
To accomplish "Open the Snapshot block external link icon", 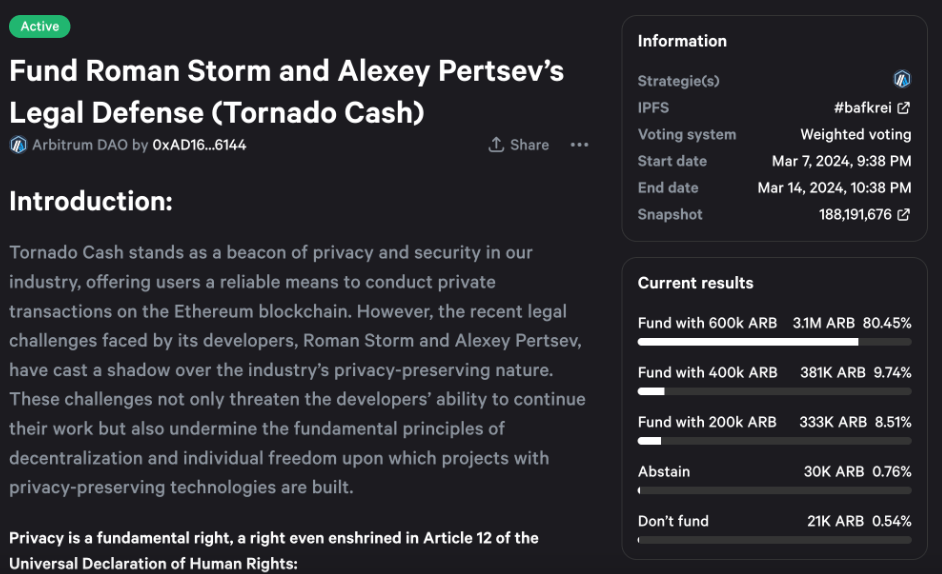I will [x=904, y=215].
